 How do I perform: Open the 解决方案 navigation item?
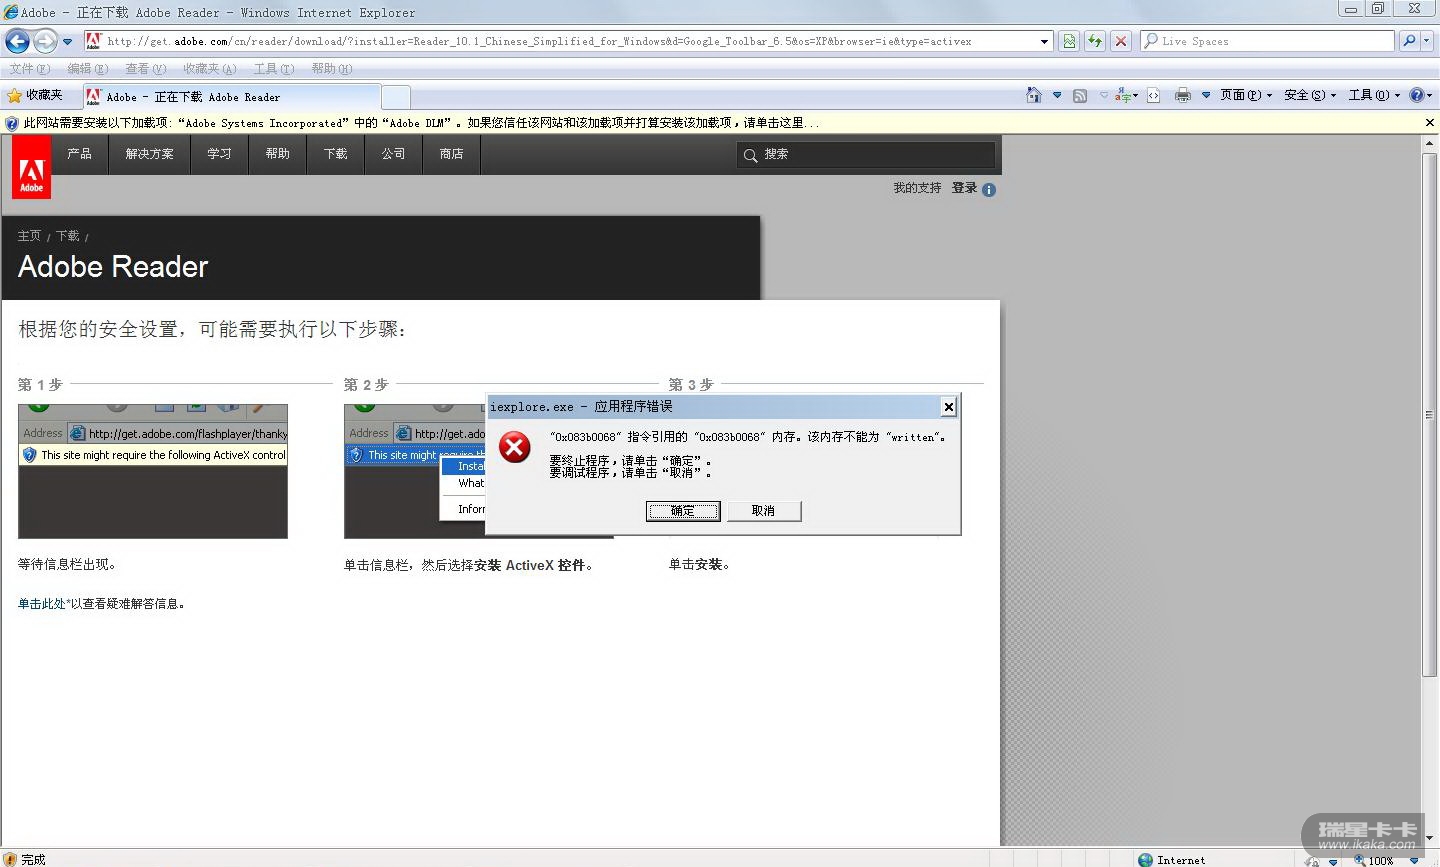point(150,154)
